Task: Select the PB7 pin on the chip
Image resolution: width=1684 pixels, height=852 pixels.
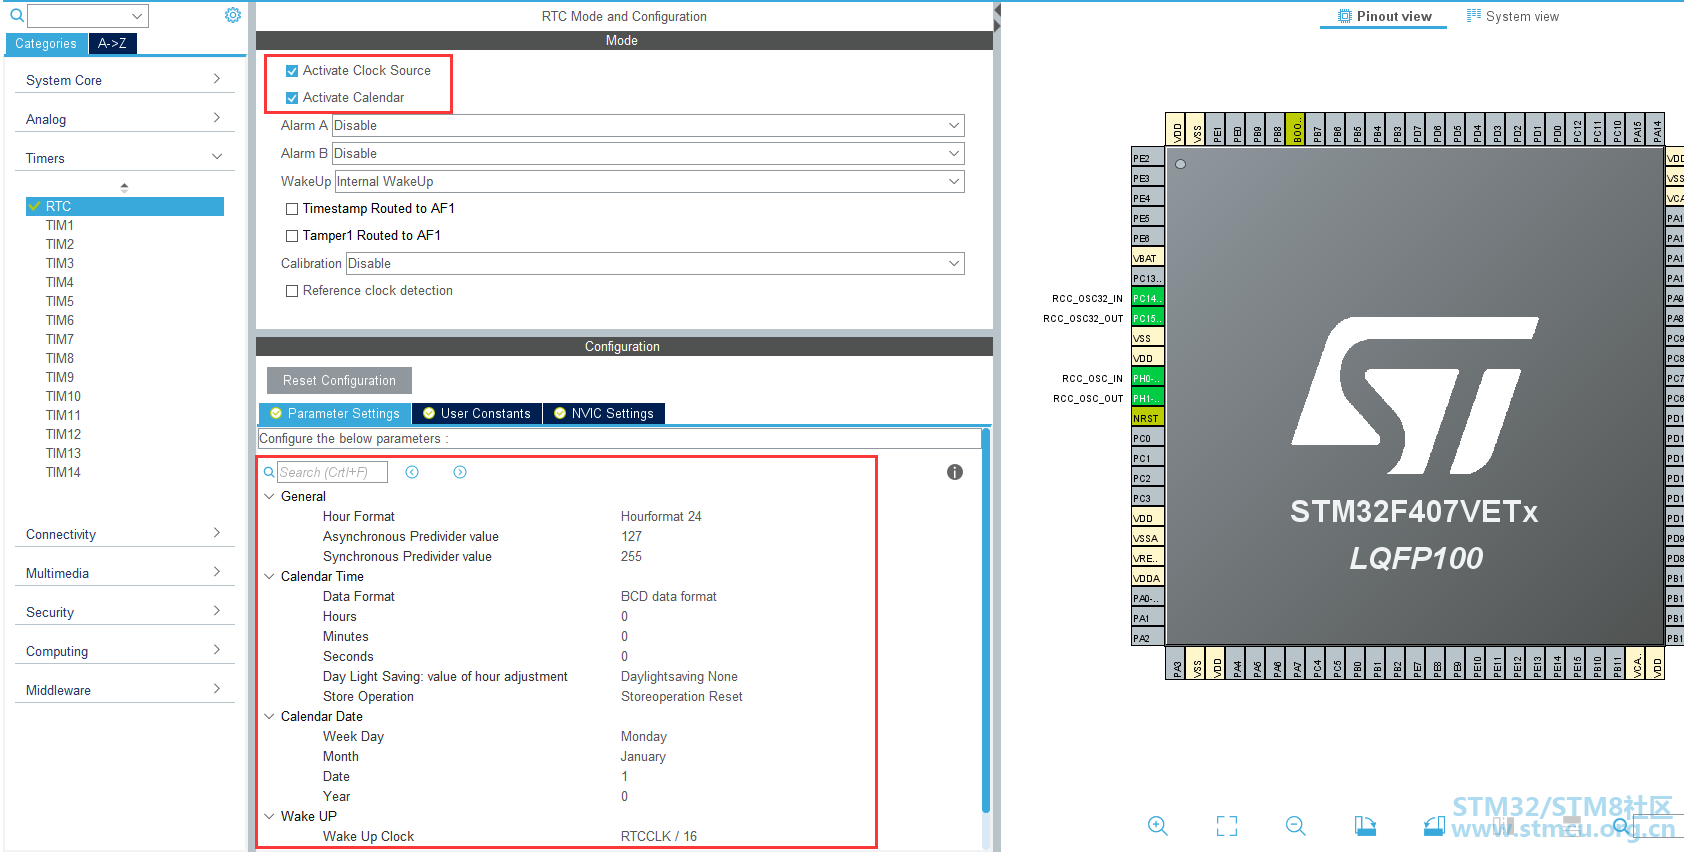Action: coord(1316,129)
